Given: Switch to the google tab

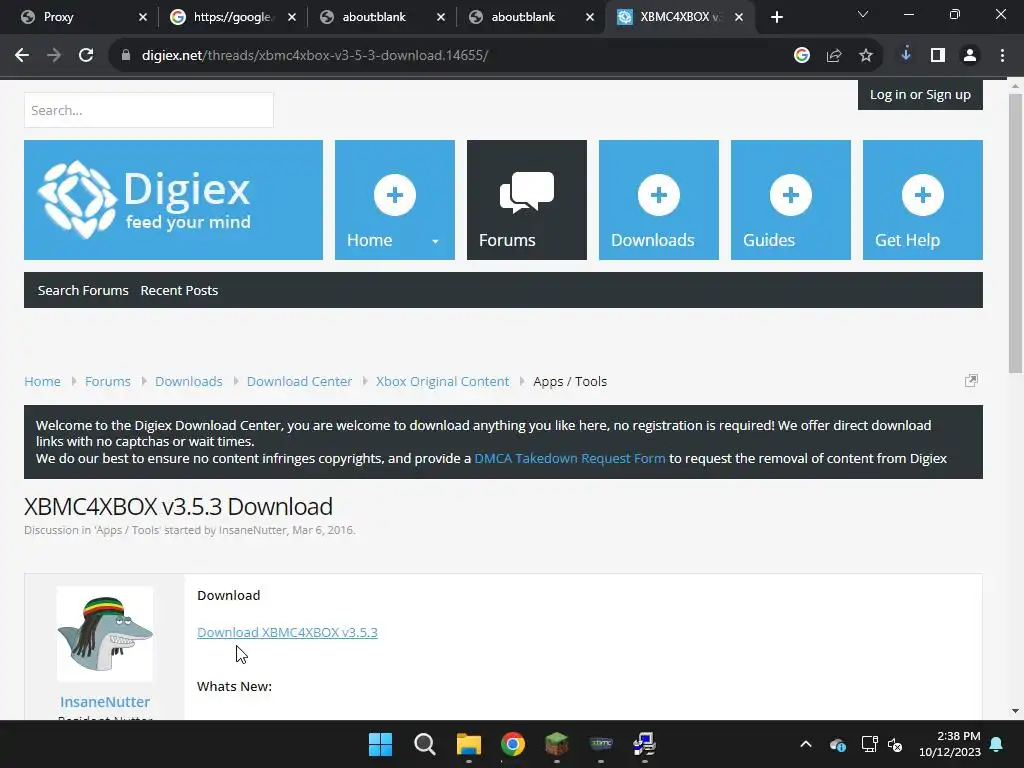Looking at the screenshot, I should point(232,17).
